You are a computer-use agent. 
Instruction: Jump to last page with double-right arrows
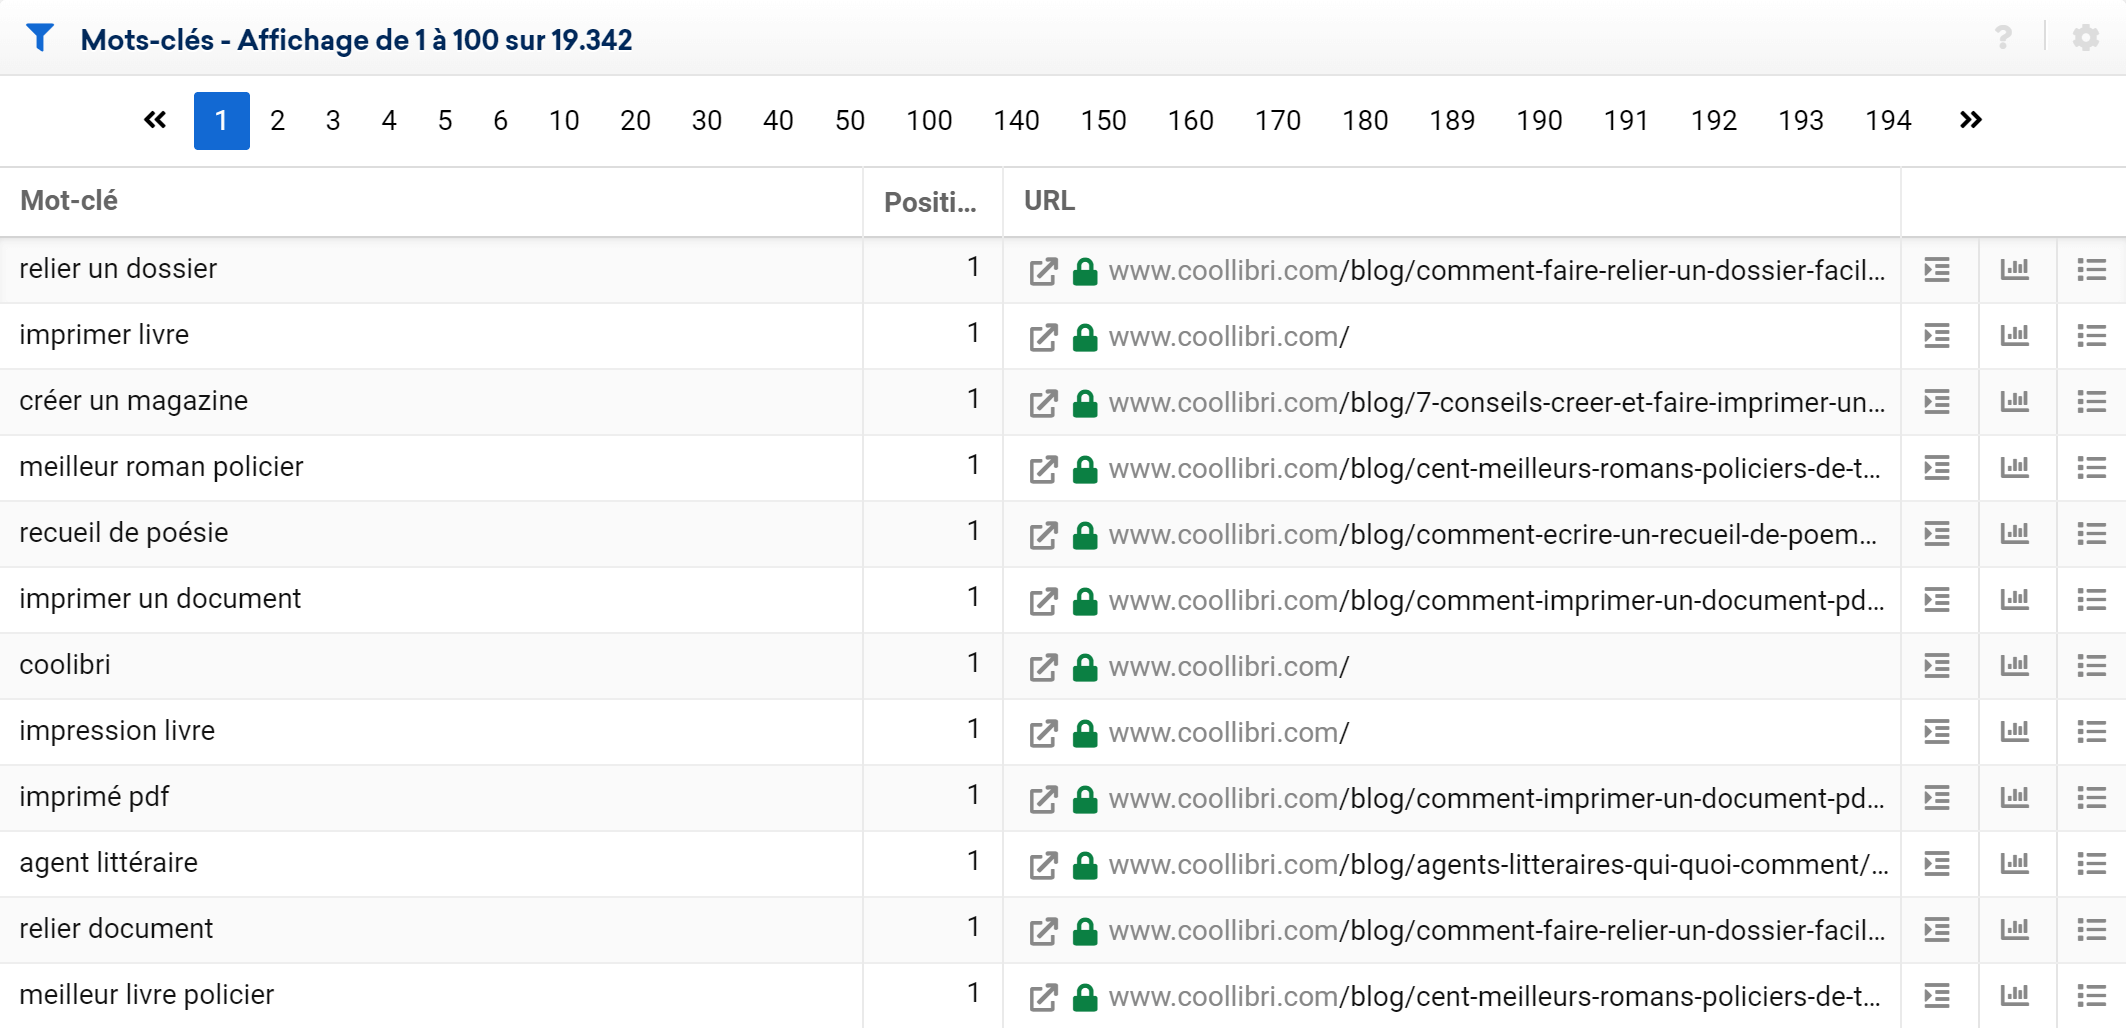[1970, 120]
